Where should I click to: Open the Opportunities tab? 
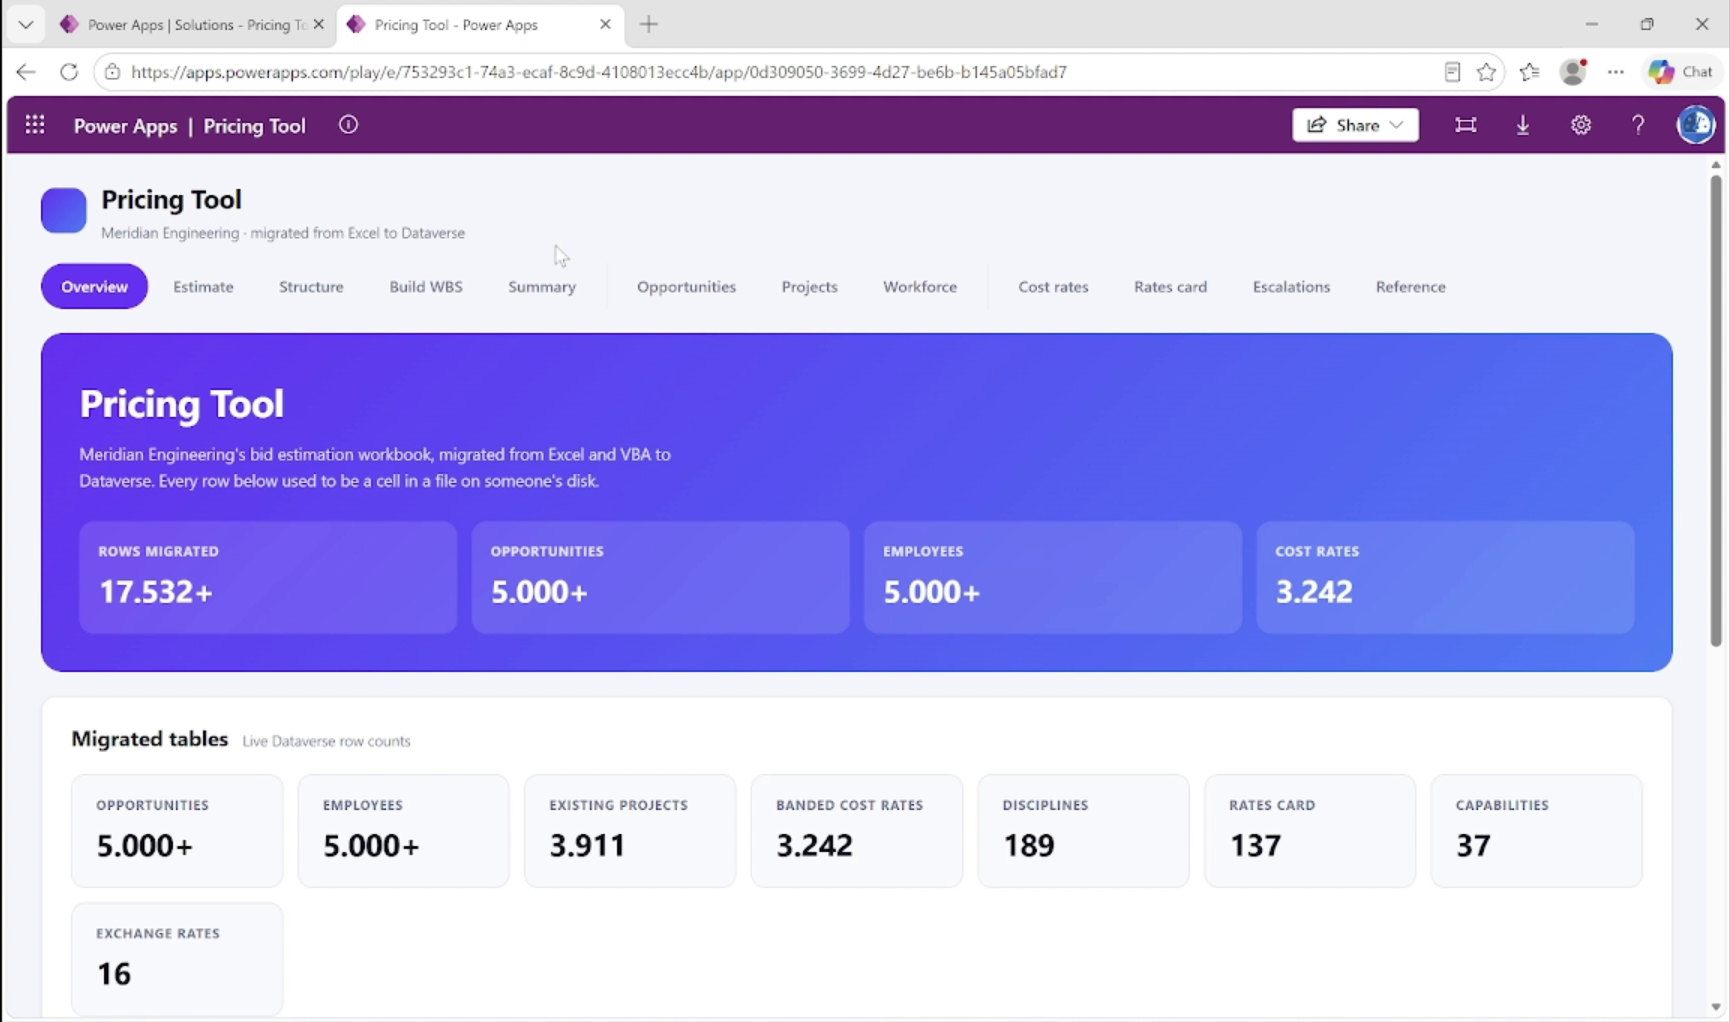coord(686,286)
